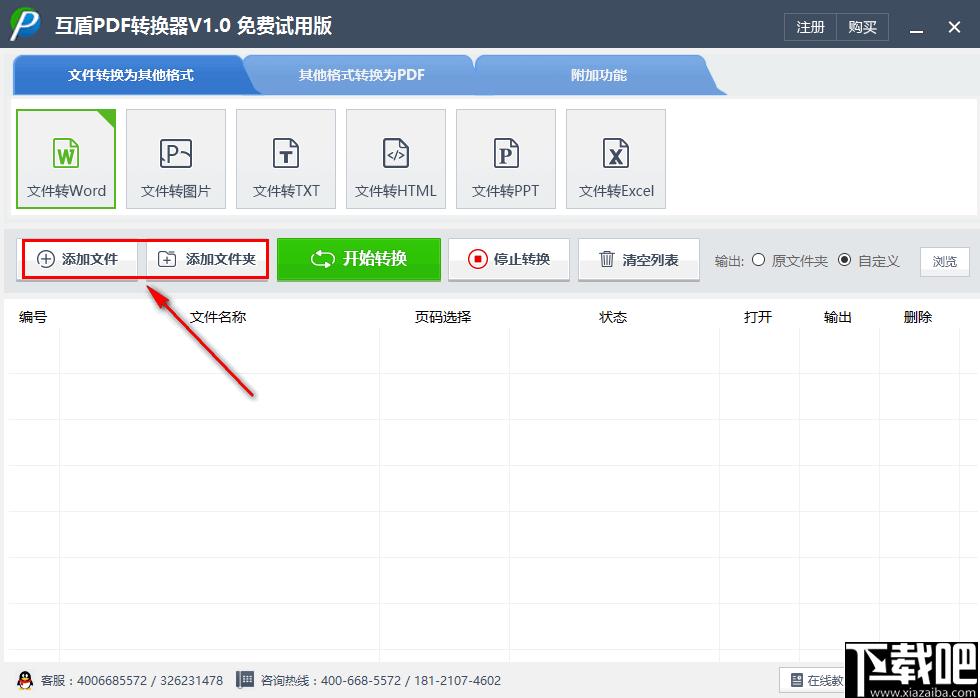This screenshot has height=698, width=980.
Task: Choose 原文件夹 output radio button
Action: (x=758, y=260)
